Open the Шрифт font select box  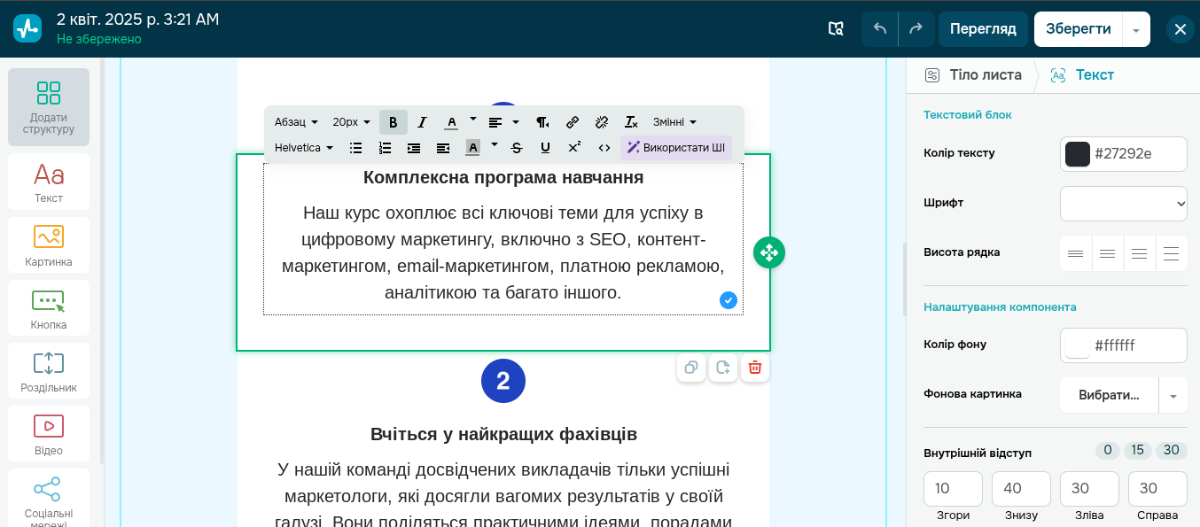click(1124, 203)
